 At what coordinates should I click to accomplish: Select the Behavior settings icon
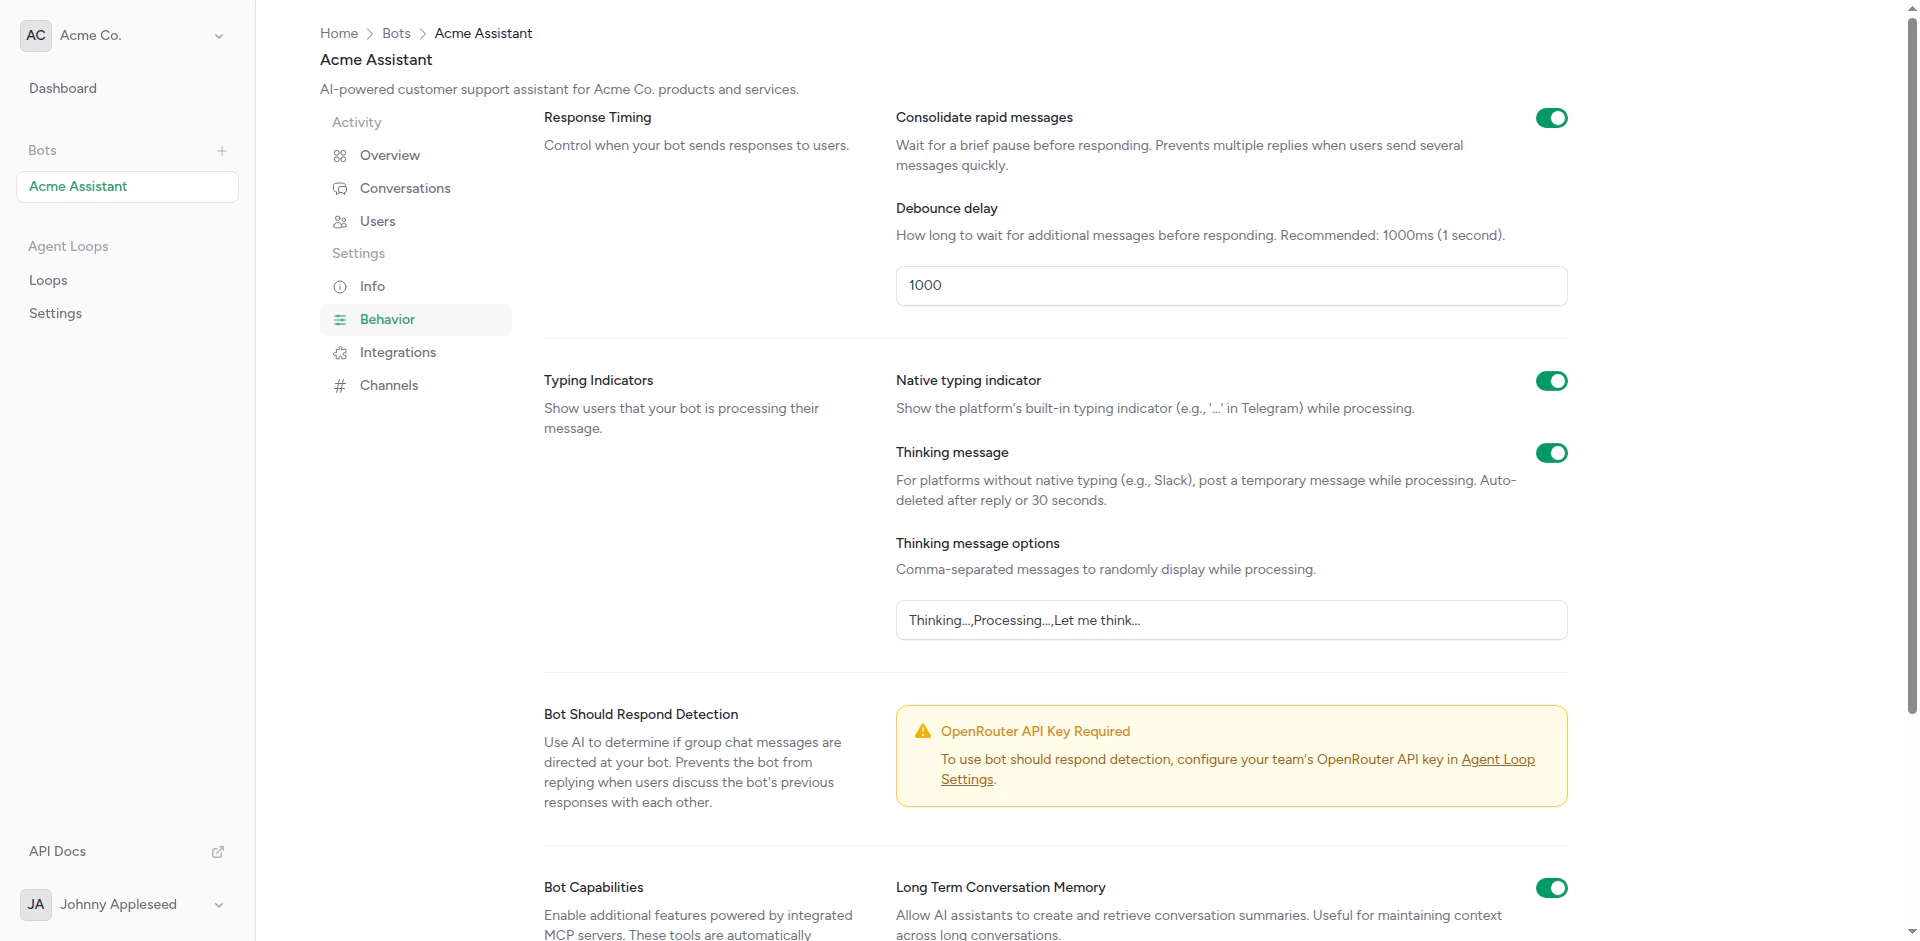pyautogui.click(x=340, y=319)
